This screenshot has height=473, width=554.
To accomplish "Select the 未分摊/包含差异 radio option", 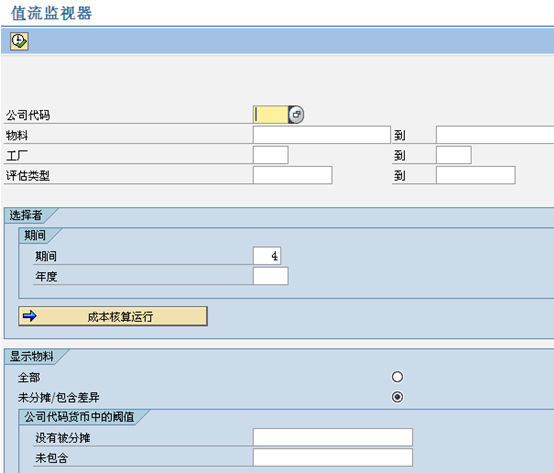I will pos(397,397).
